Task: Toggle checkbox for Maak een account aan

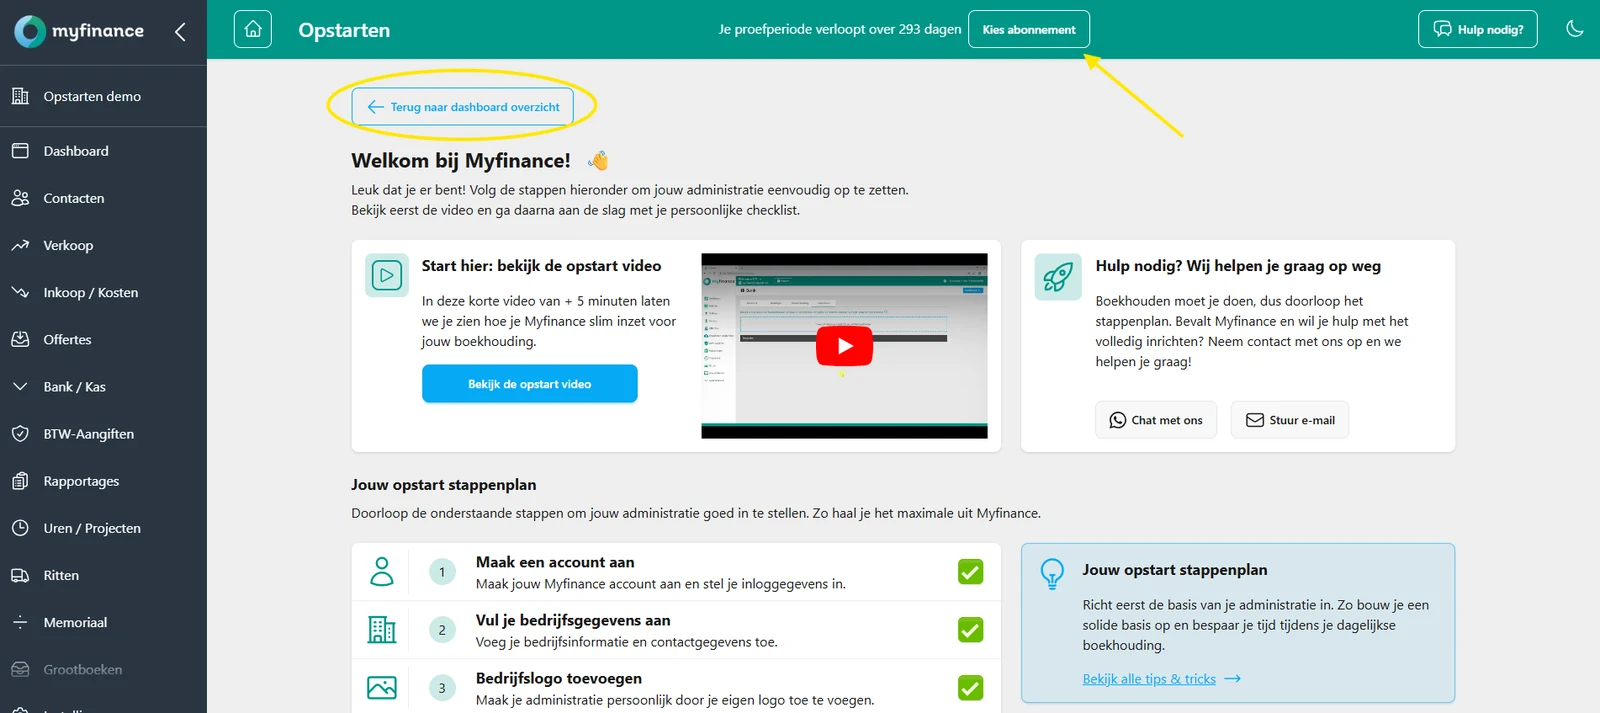Action: (970, 572)
